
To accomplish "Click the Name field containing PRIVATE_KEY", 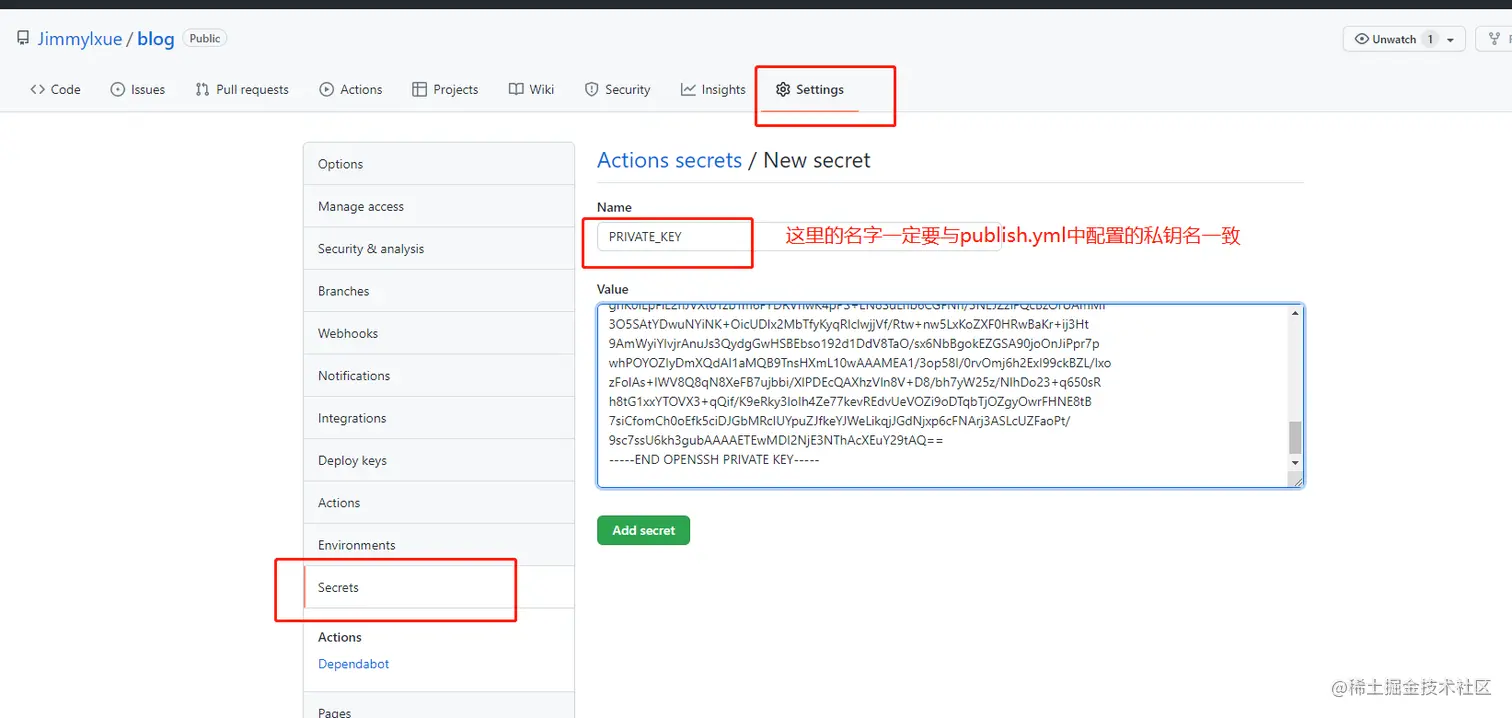I will pos(798,237).
